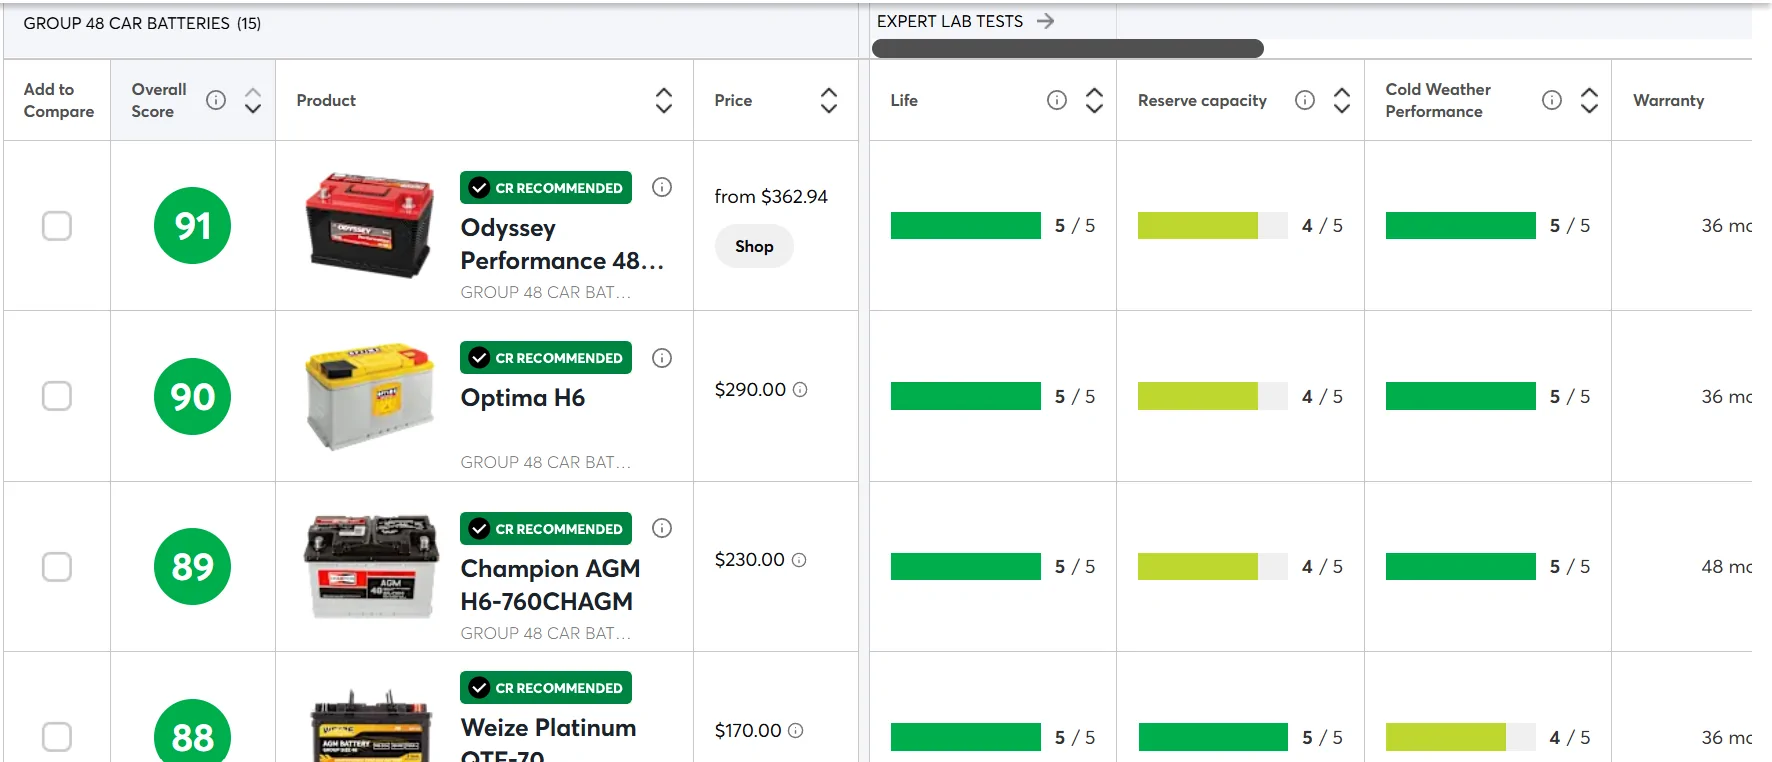Select the overall score 91 circle
Image resolution: width=1772 pixels, height=762 pixels.
coord(193,226)
